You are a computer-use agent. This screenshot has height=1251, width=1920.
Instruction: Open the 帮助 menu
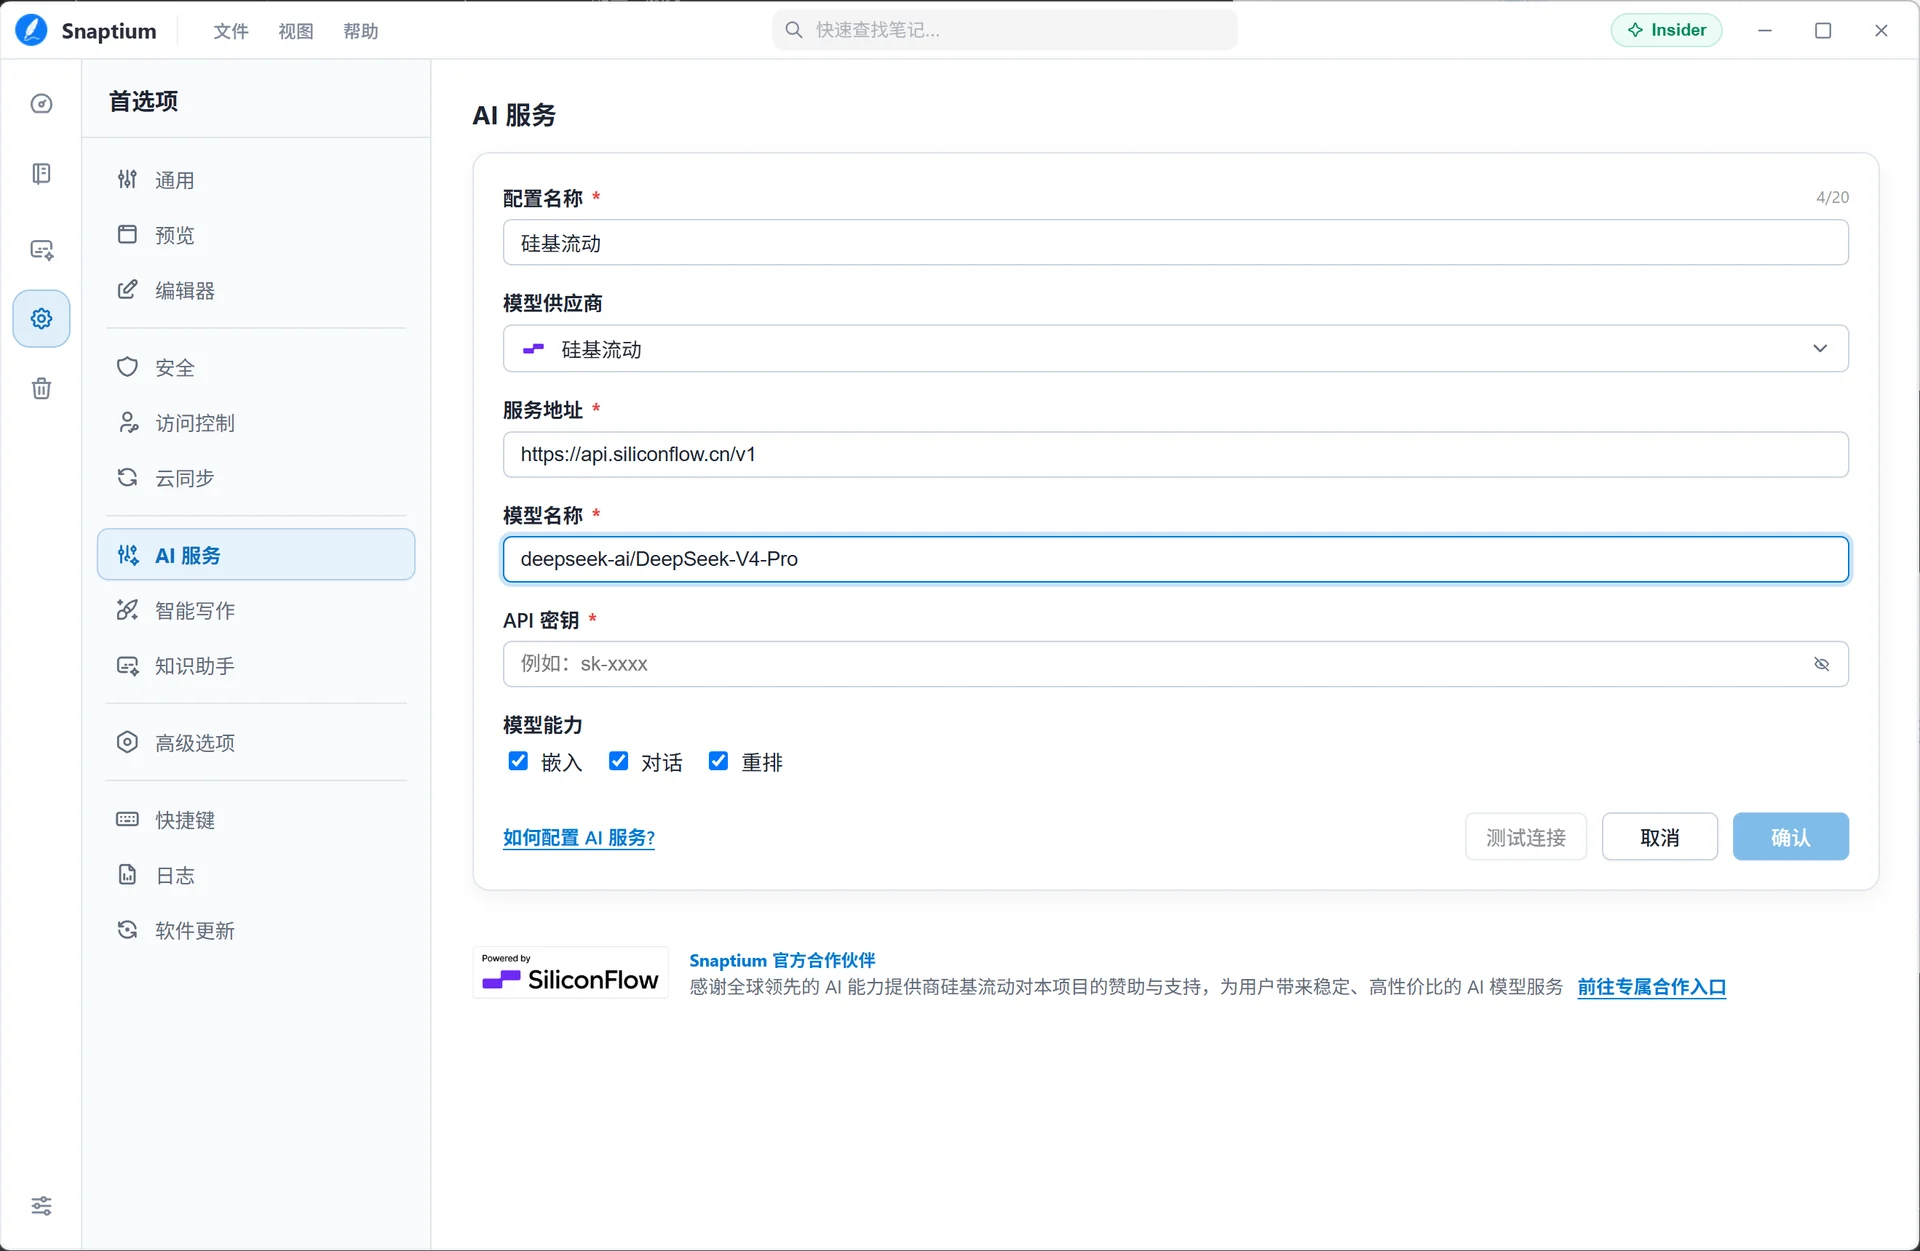(x=361, y=31)
